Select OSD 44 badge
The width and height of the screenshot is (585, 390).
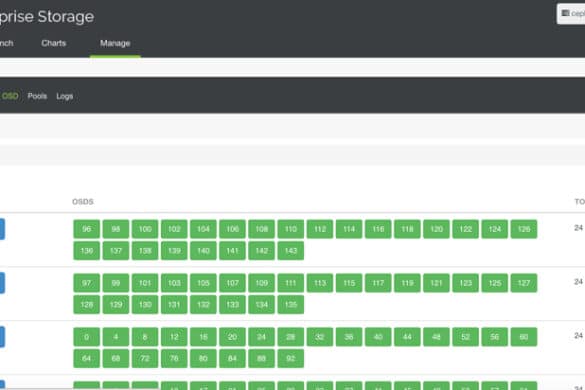[x=407, y=337]
